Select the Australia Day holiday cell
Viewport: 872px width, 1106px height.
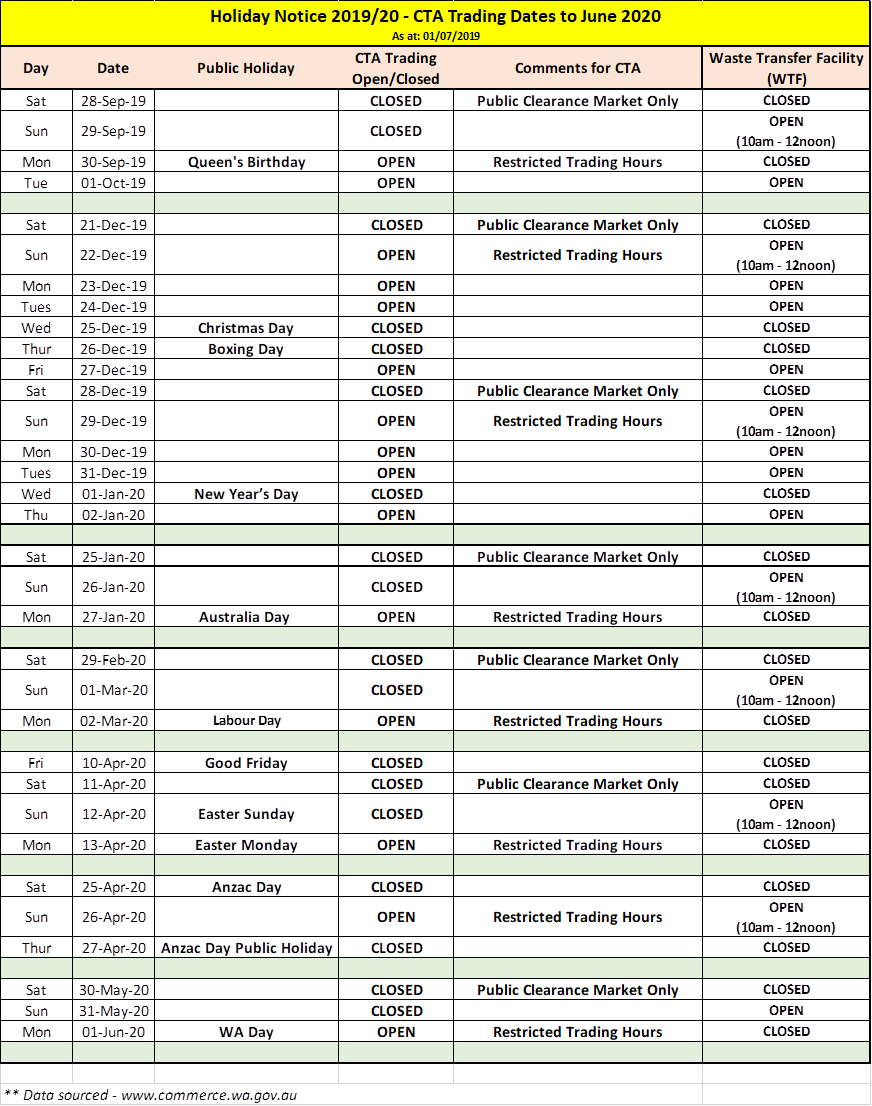[246, 617]
